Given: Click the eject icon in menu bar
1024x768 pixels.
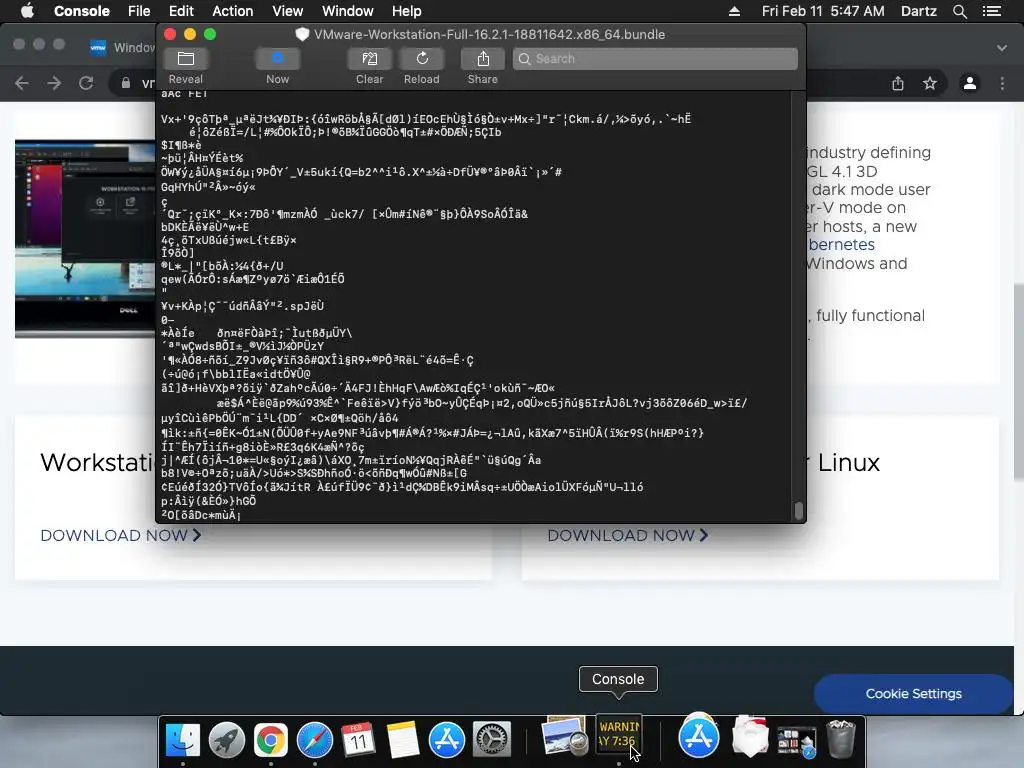Looking at the screenshot, I should coord(734,11).
